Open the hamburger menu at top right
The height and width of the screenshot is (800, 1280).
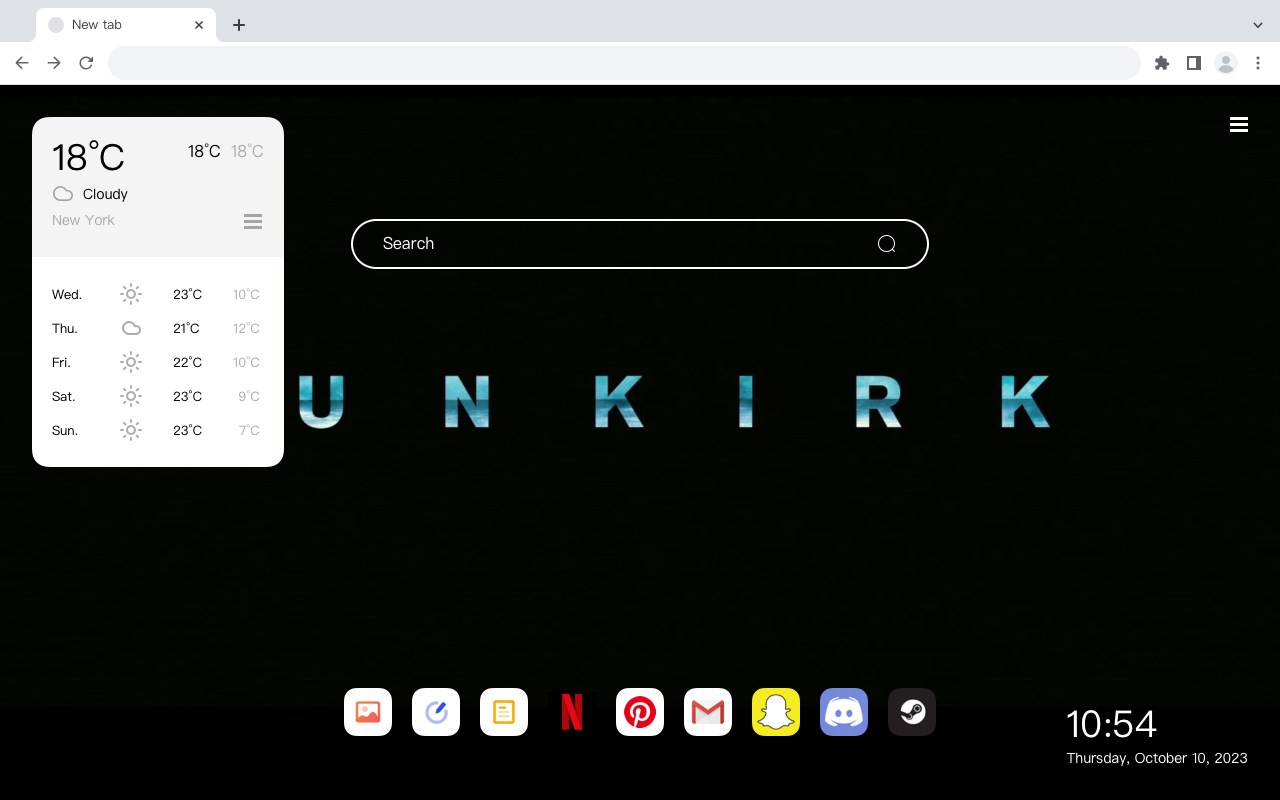point(1239,125)
